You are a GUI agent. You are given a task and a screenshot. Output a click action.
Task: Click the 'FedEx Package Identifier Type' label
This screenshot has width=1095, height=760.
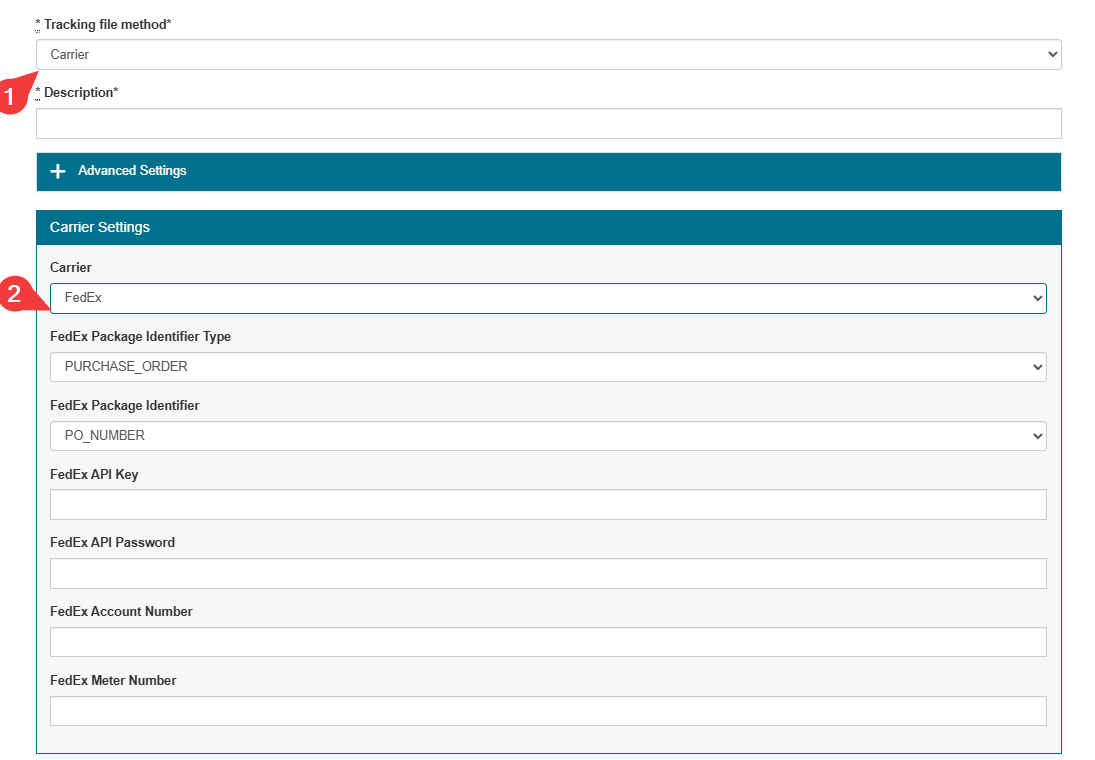coord(140,337)
